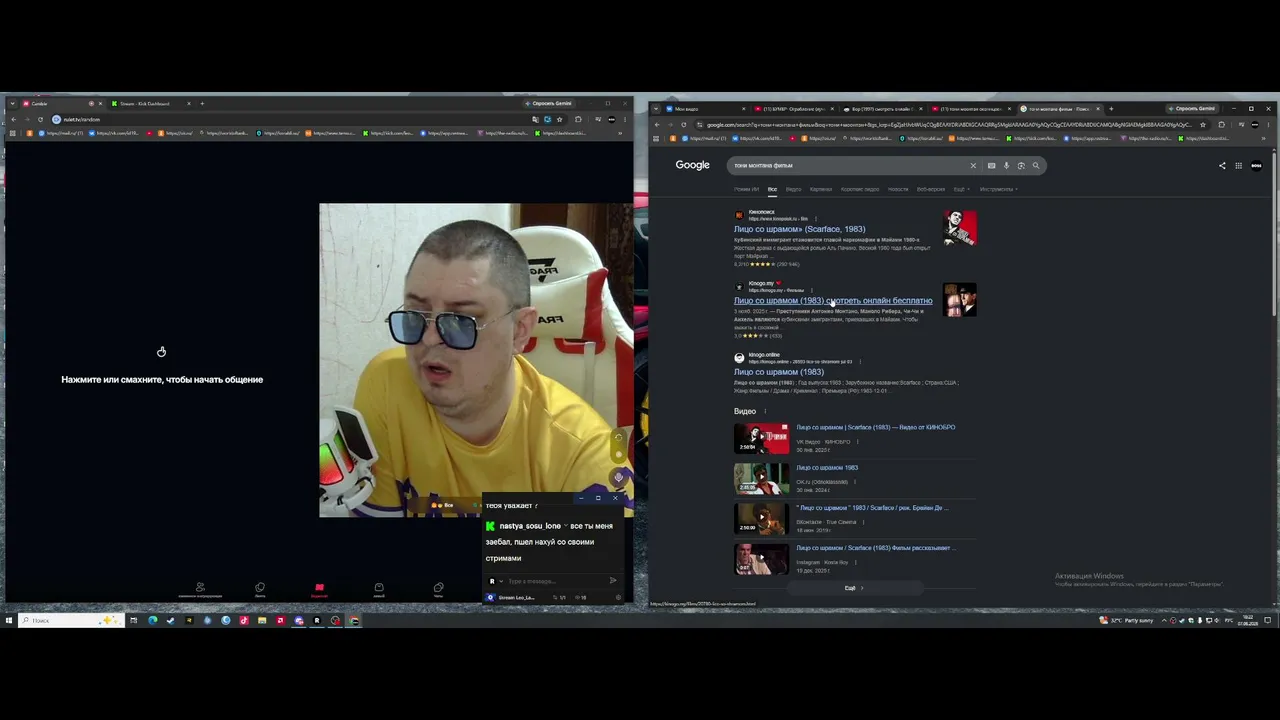Open result Лицо со шрамом смотреть онлайн бесплатно
This screenshot has width=1280, height=720.
point(833,301)
